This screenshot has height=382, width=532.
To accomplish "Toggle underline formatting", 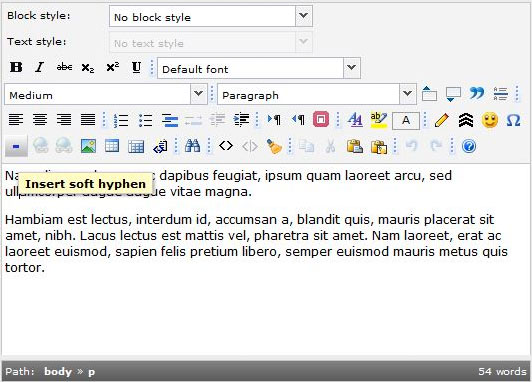I will tap(136, 68).
